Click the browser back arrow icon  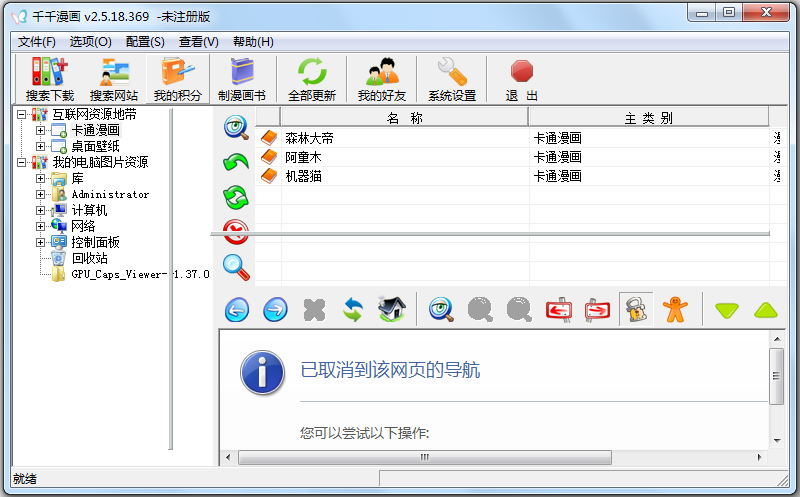tap(237, 310)
